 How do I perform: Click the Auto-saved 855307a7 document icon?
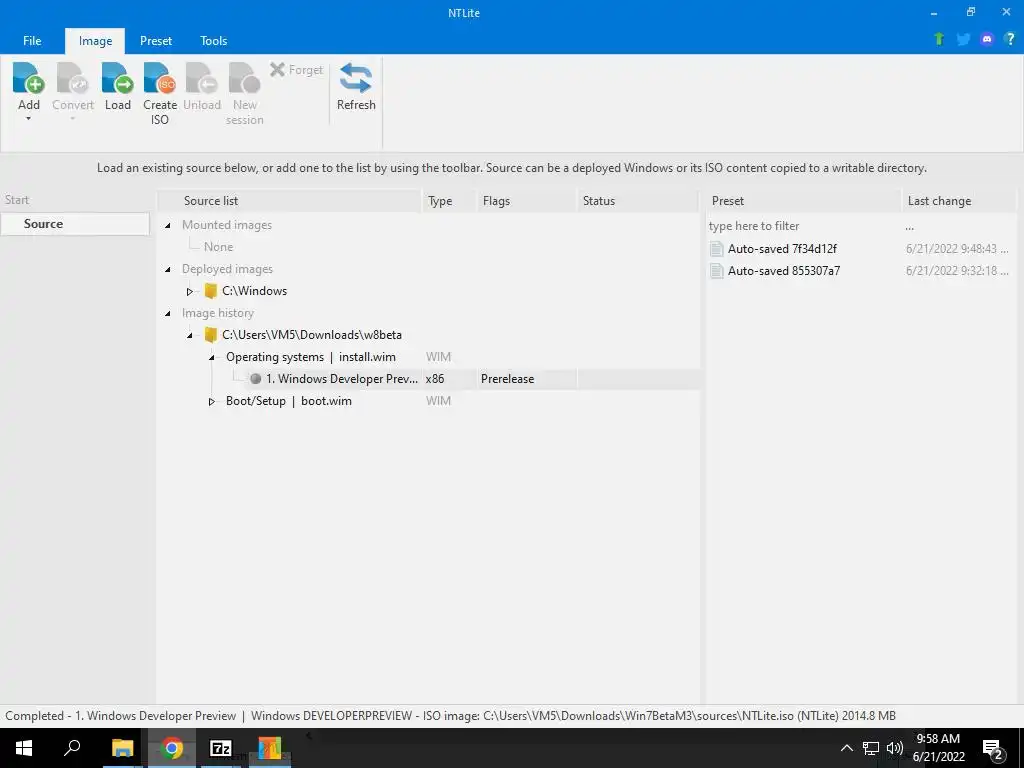coord(716,270)
